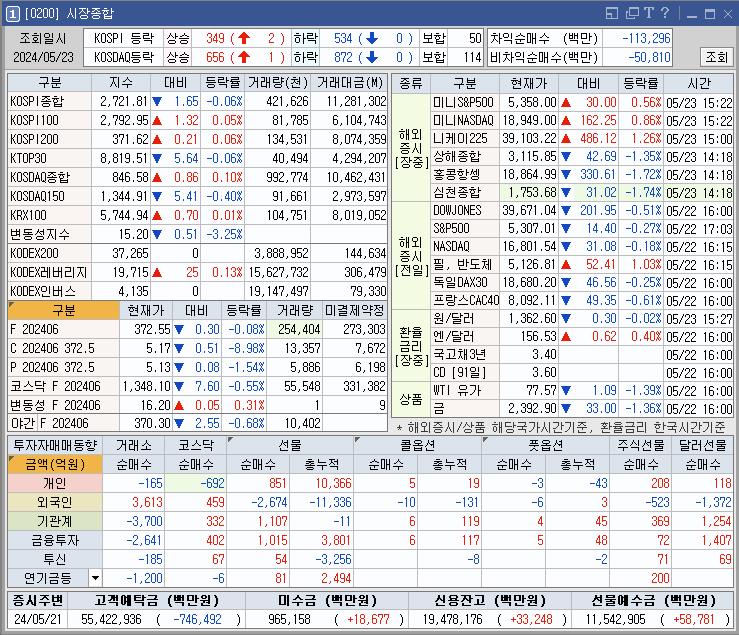739x635 pixels.
Task: Select the 원/달러 exchange rate label
Action: pos(465,318)
